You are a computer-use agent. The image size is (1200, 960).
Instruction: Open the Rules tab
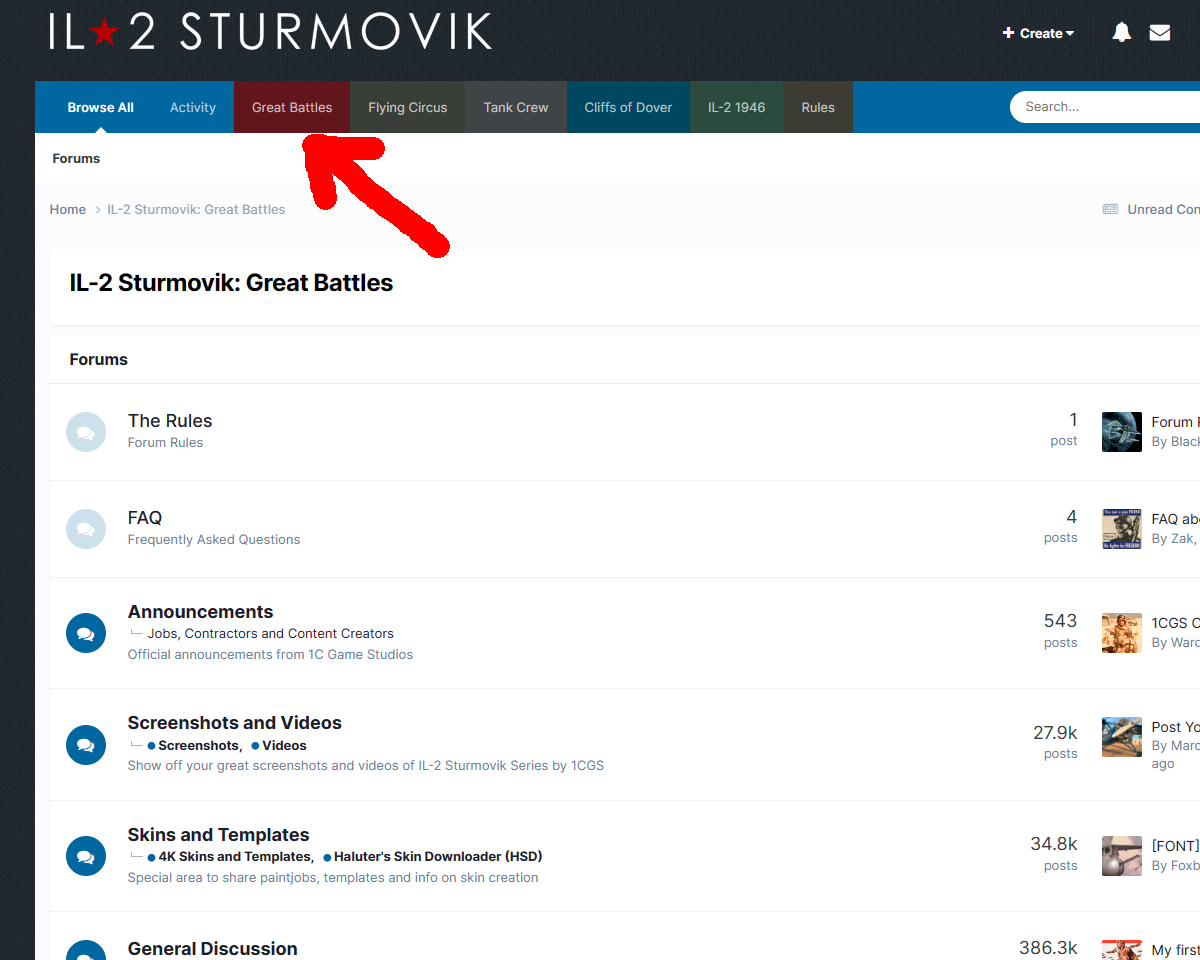(818, 107)
